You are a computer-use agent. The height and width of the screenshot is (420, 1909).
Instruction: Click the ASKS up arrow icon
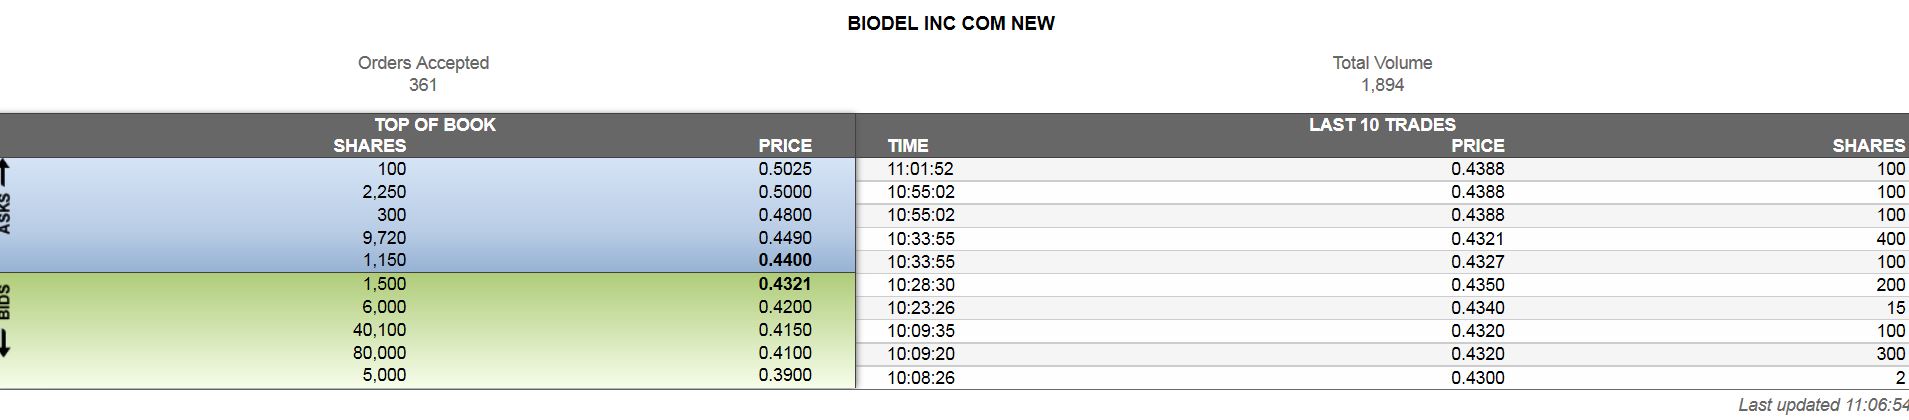tap(5, 172)
